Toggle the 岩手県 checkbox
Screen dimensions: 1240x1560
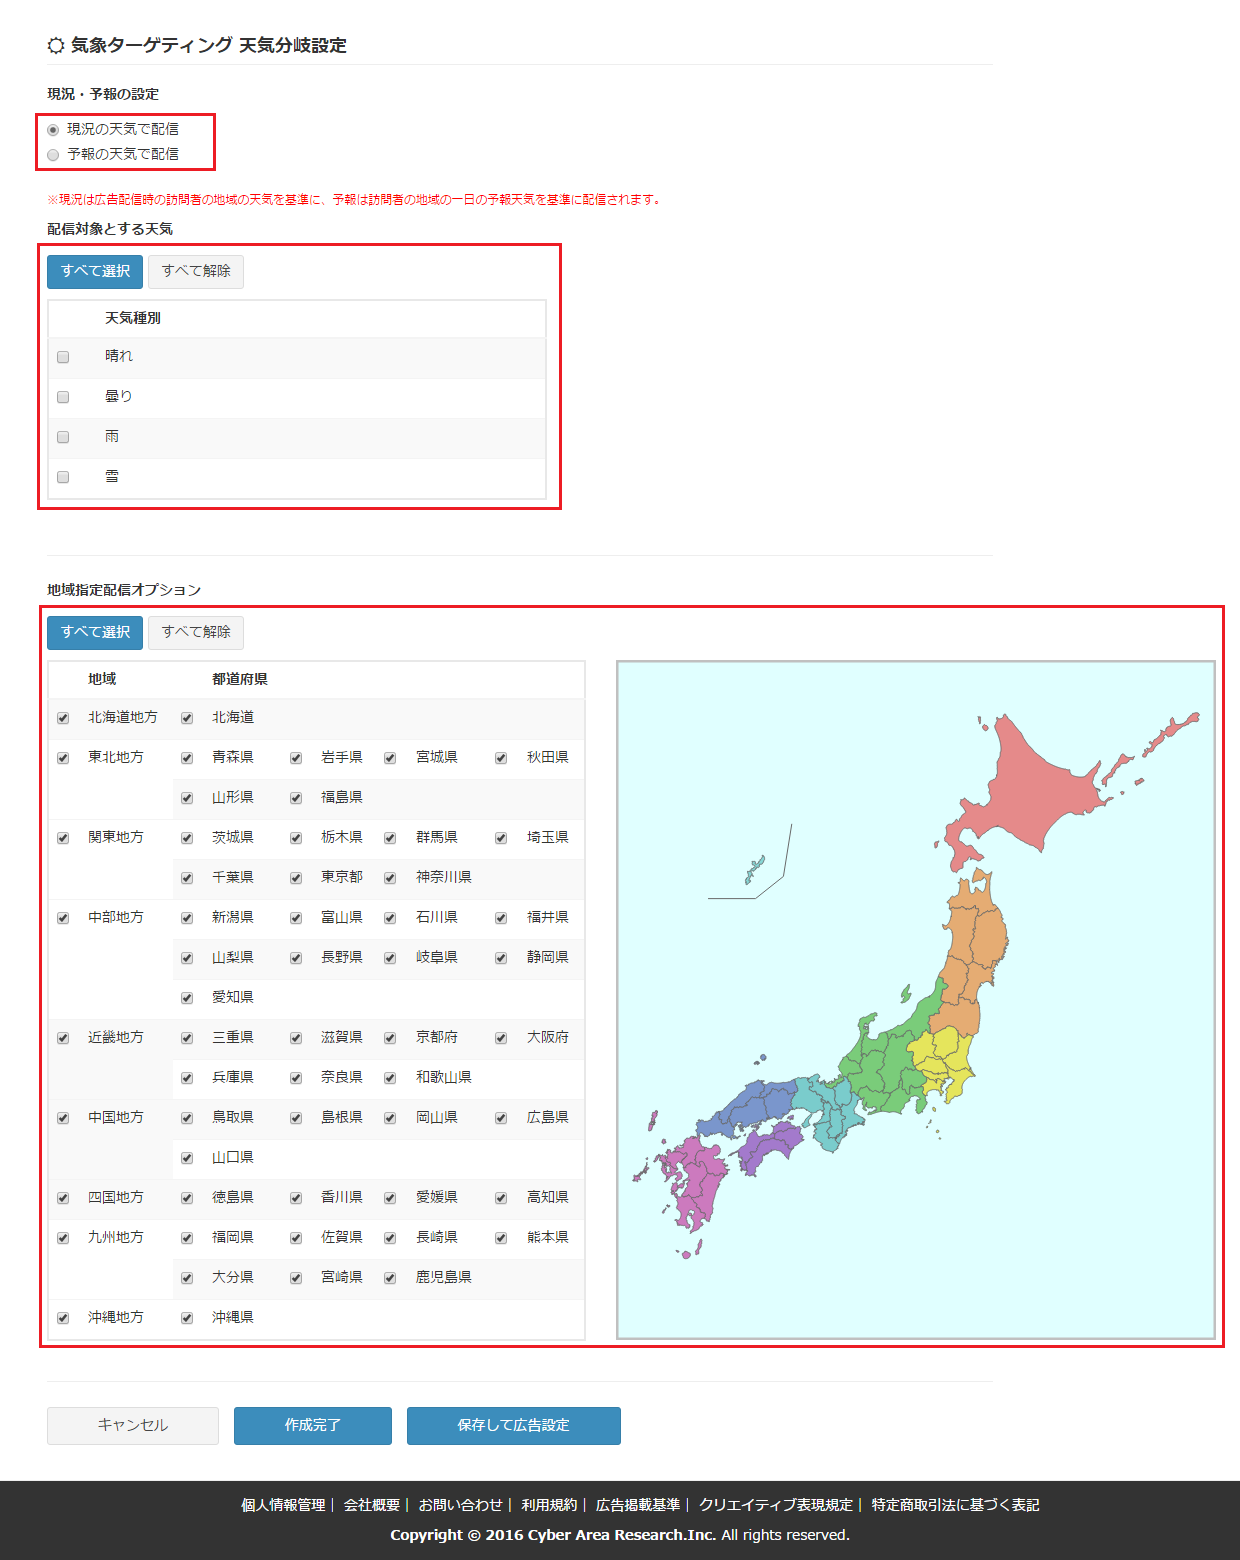coord(296,758)
